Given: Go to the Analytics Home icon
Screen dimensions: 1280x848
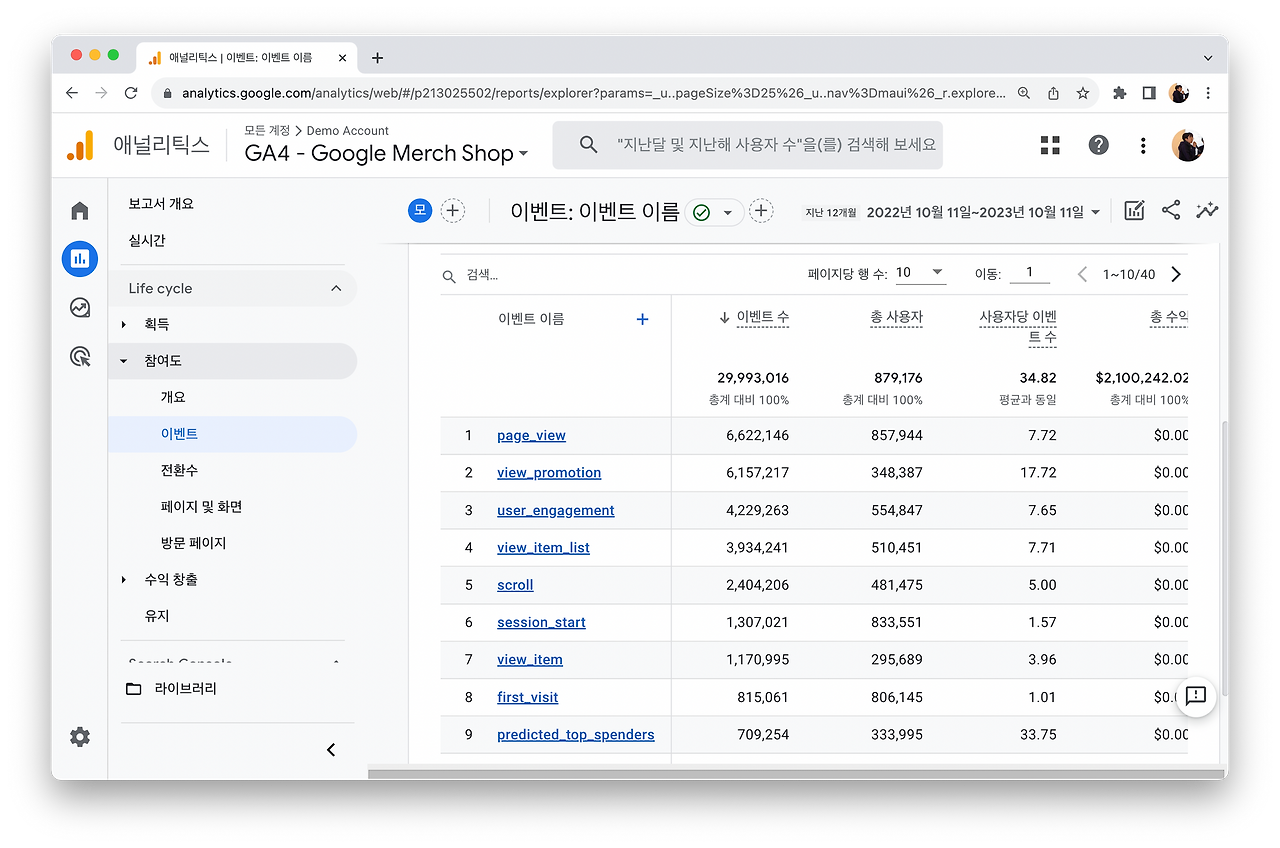Looking at the screenshot, I should (x=80, y=210).
